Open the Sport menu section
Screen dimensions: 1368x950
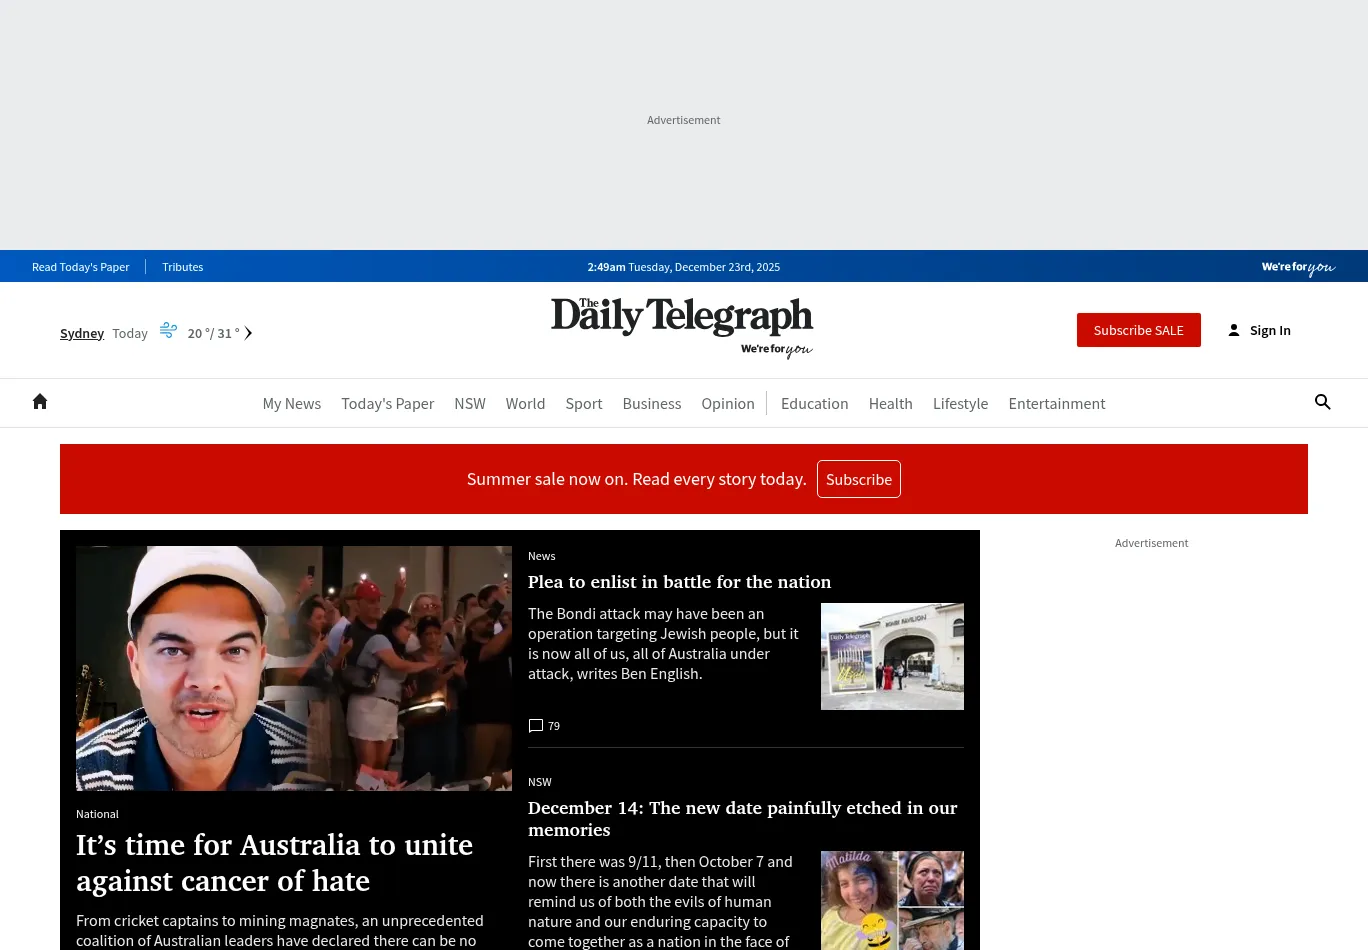coord(584,404)
